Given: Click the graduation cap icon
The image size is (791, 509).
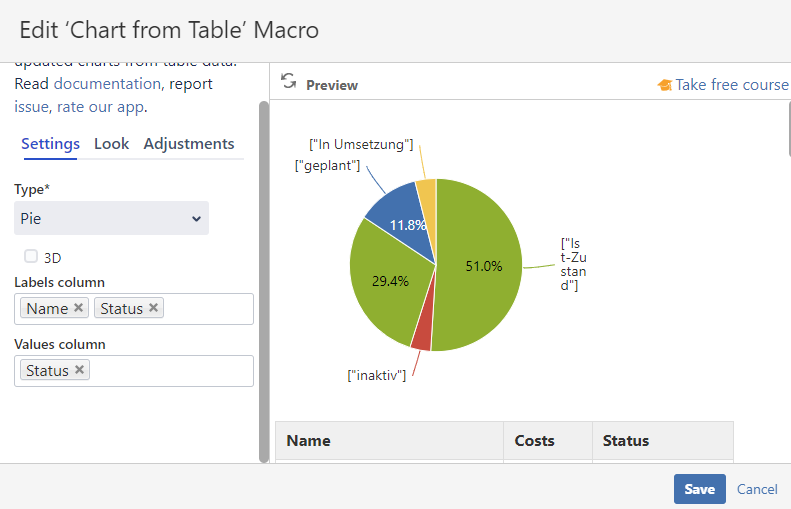Looking at the screenshot, I should pos(664,85).
